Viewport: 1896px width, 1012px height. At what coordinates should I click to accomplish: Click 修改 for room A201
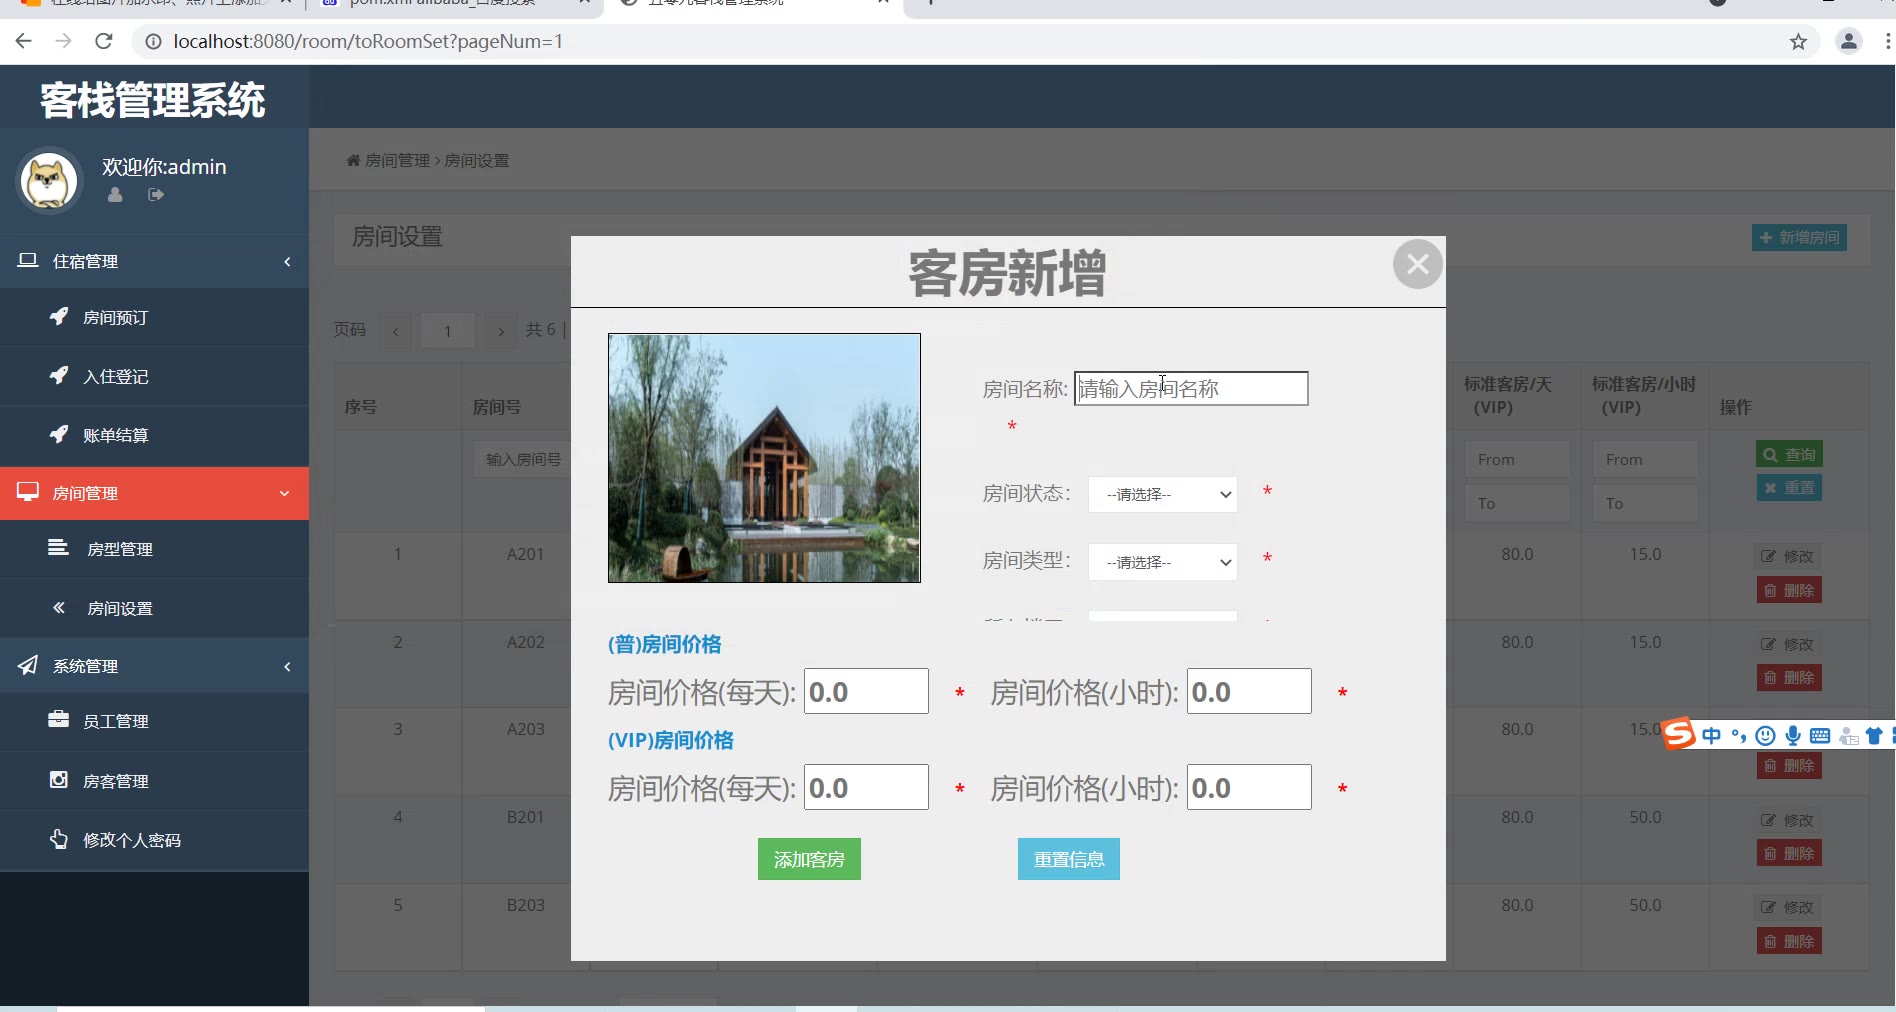tap(1788, 556)
